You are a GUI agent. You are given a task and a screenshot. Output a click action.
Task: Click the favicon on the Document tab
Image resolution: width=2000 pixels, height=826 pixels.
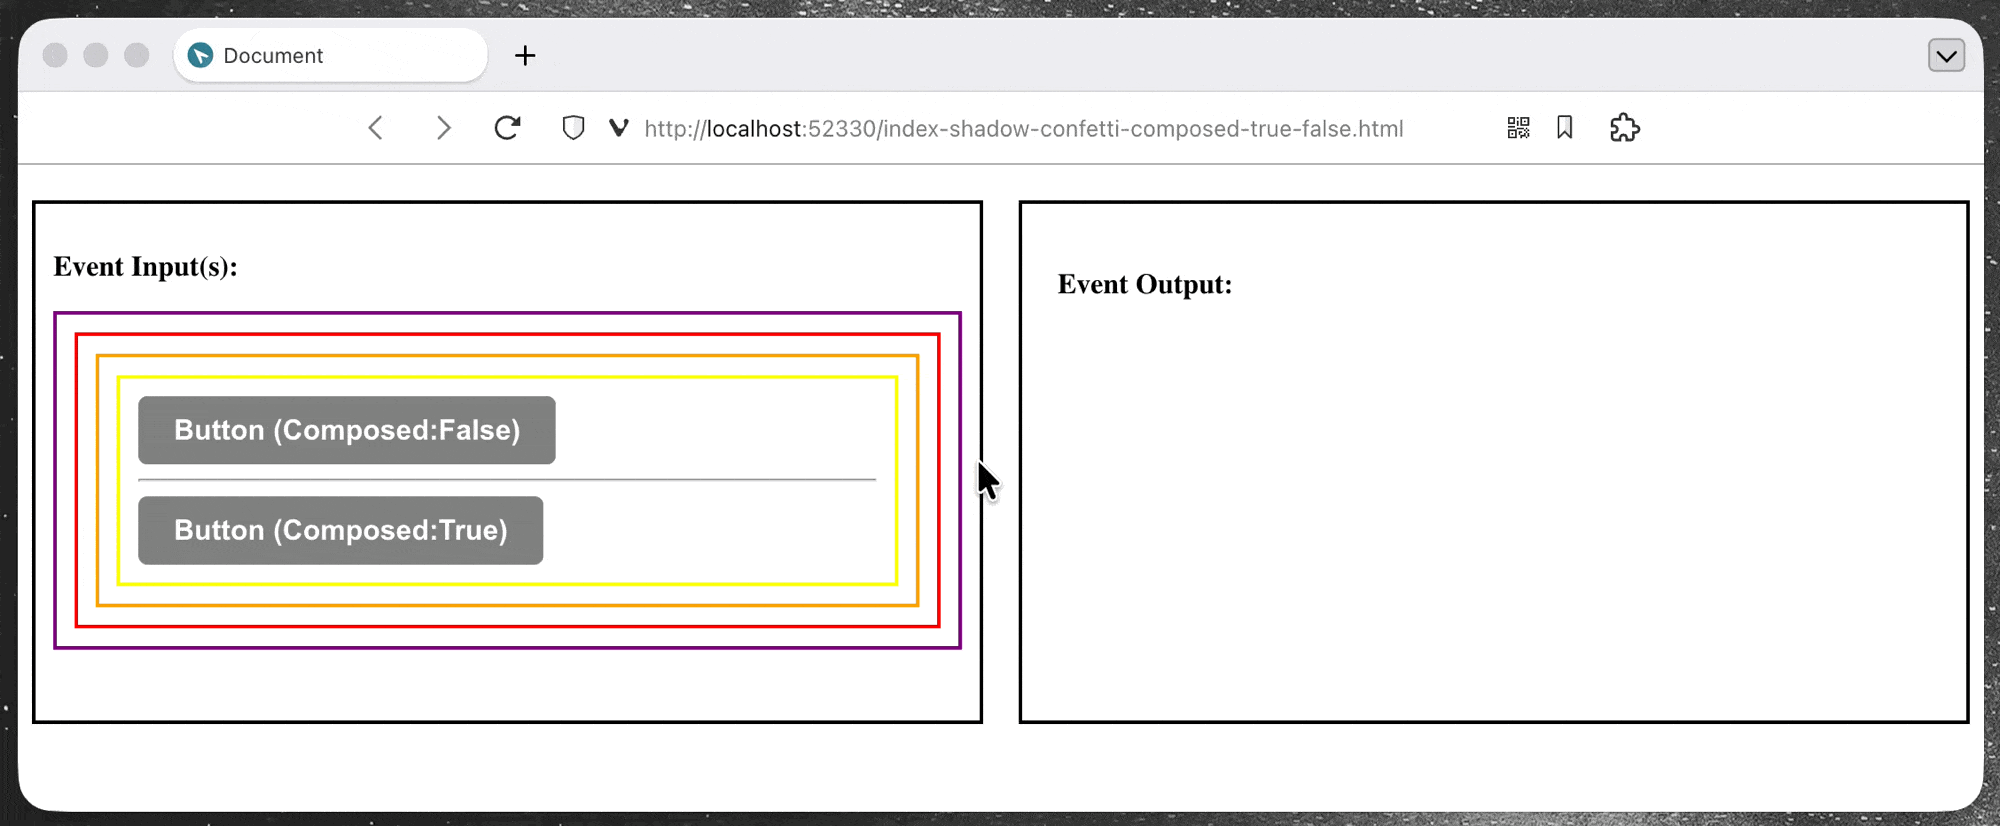(x=201, y=56)
